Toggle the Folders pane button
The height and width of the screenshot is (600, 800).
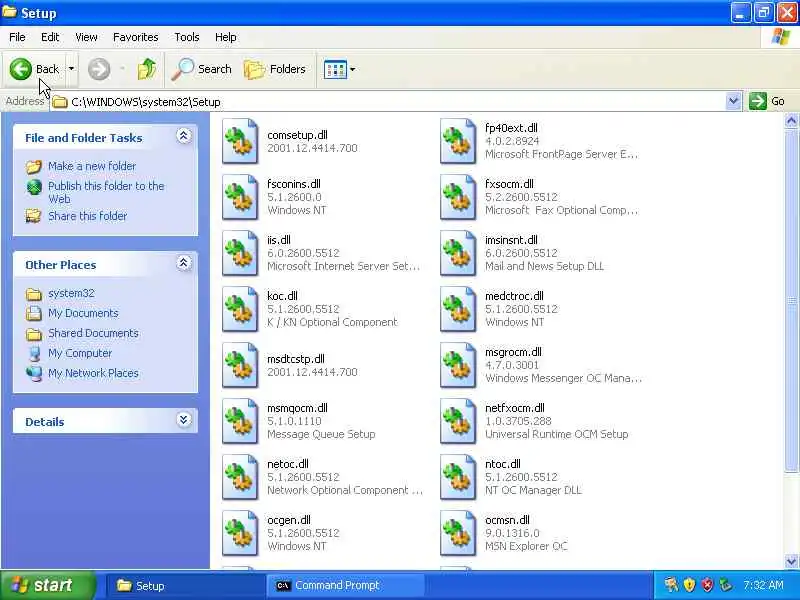coord(275,69)
